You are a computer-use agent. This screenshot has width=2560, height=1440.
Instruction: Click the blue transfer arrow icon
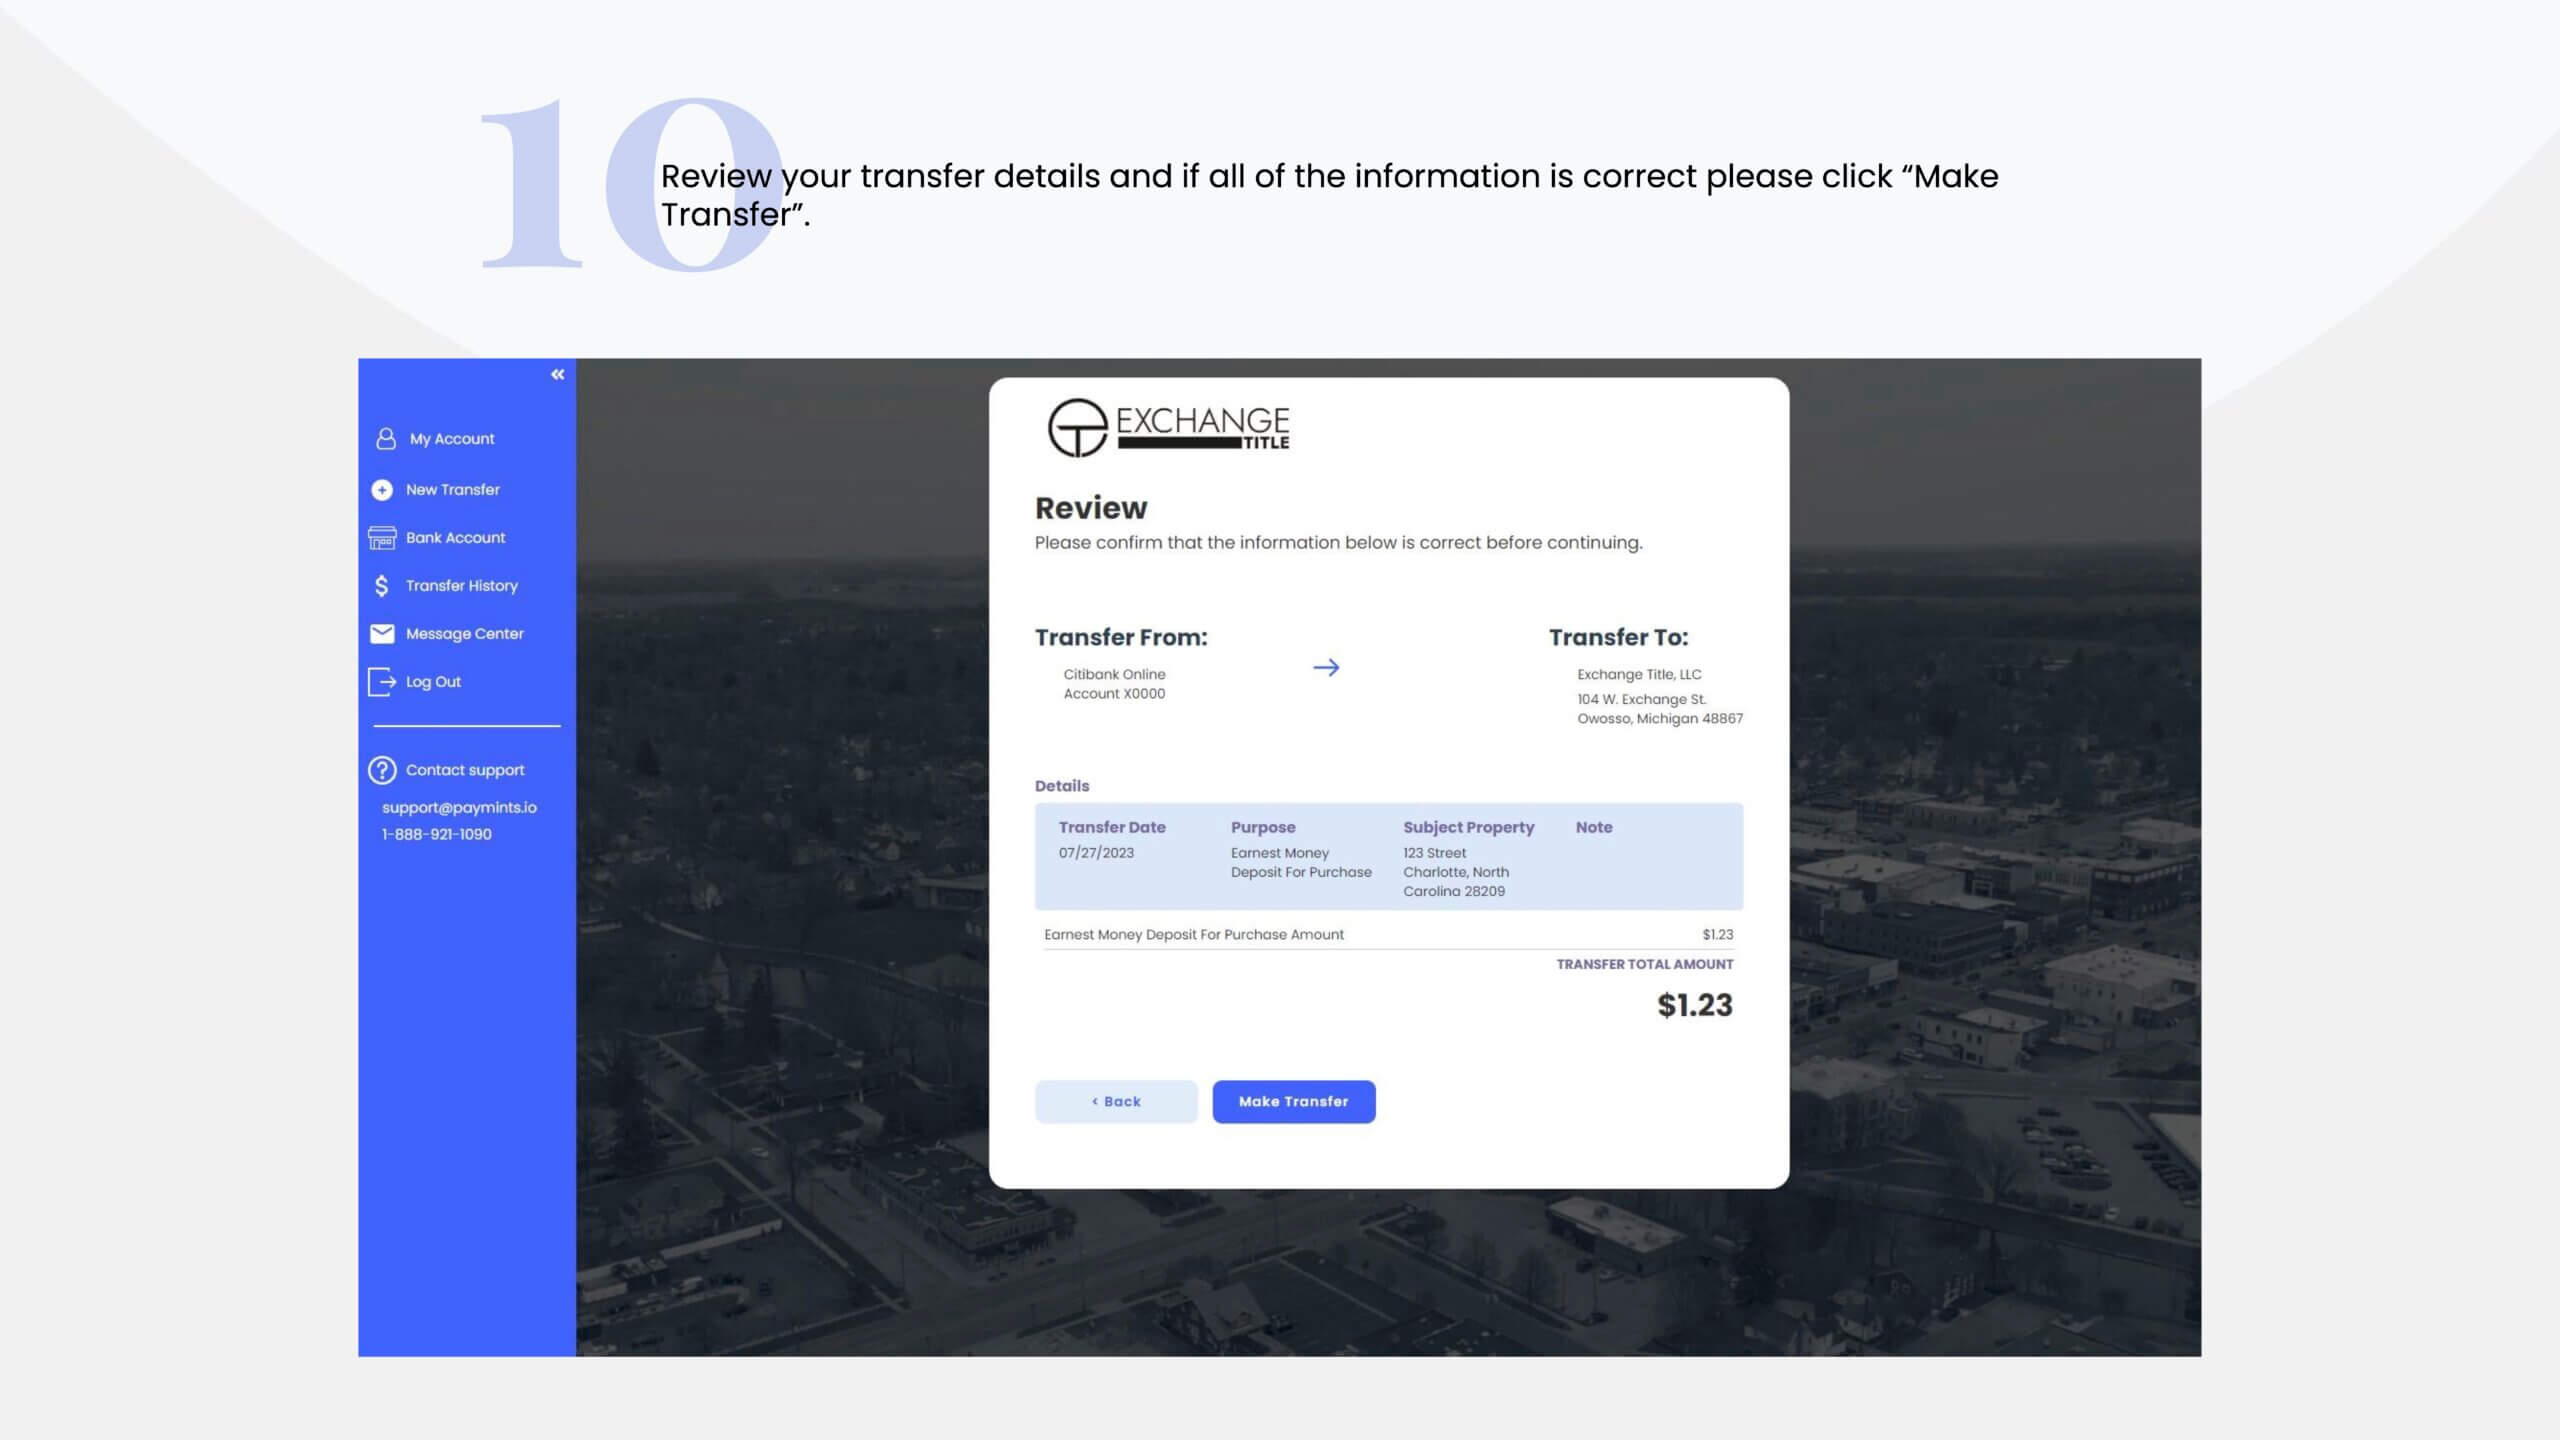pos(1326,667)
